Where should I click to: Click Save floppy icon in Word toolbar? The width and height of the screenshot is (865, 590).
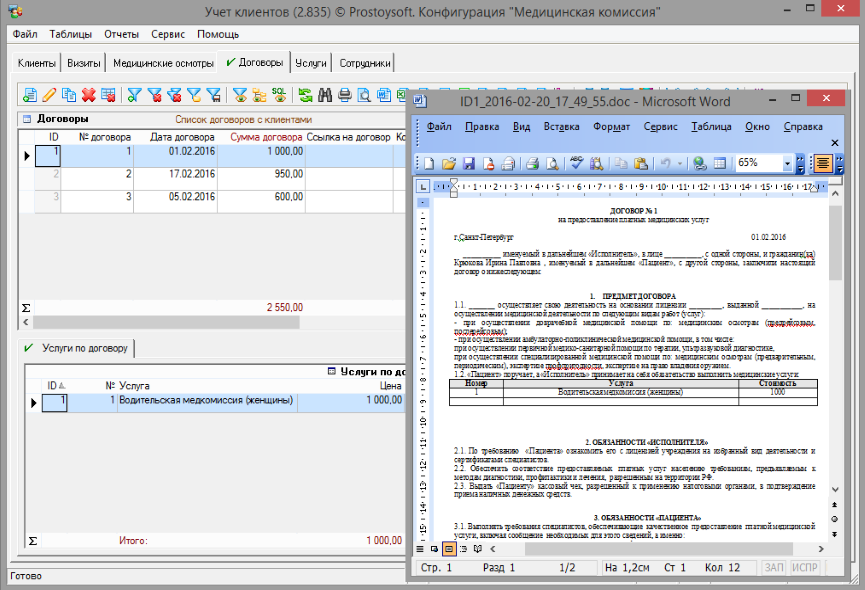coord(467,163)
